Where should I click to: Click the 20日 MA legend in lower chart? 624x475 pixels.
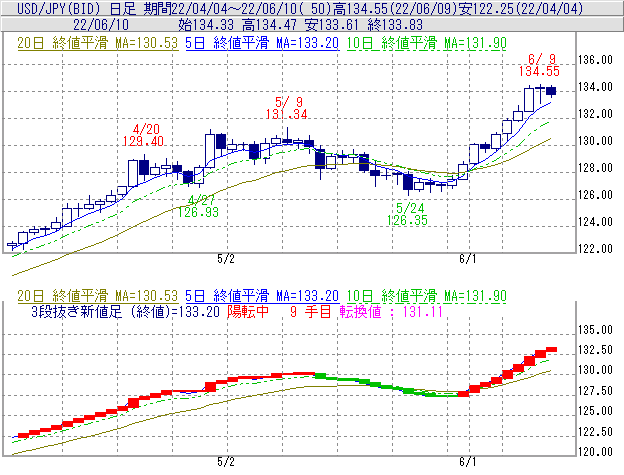point(98,296)
